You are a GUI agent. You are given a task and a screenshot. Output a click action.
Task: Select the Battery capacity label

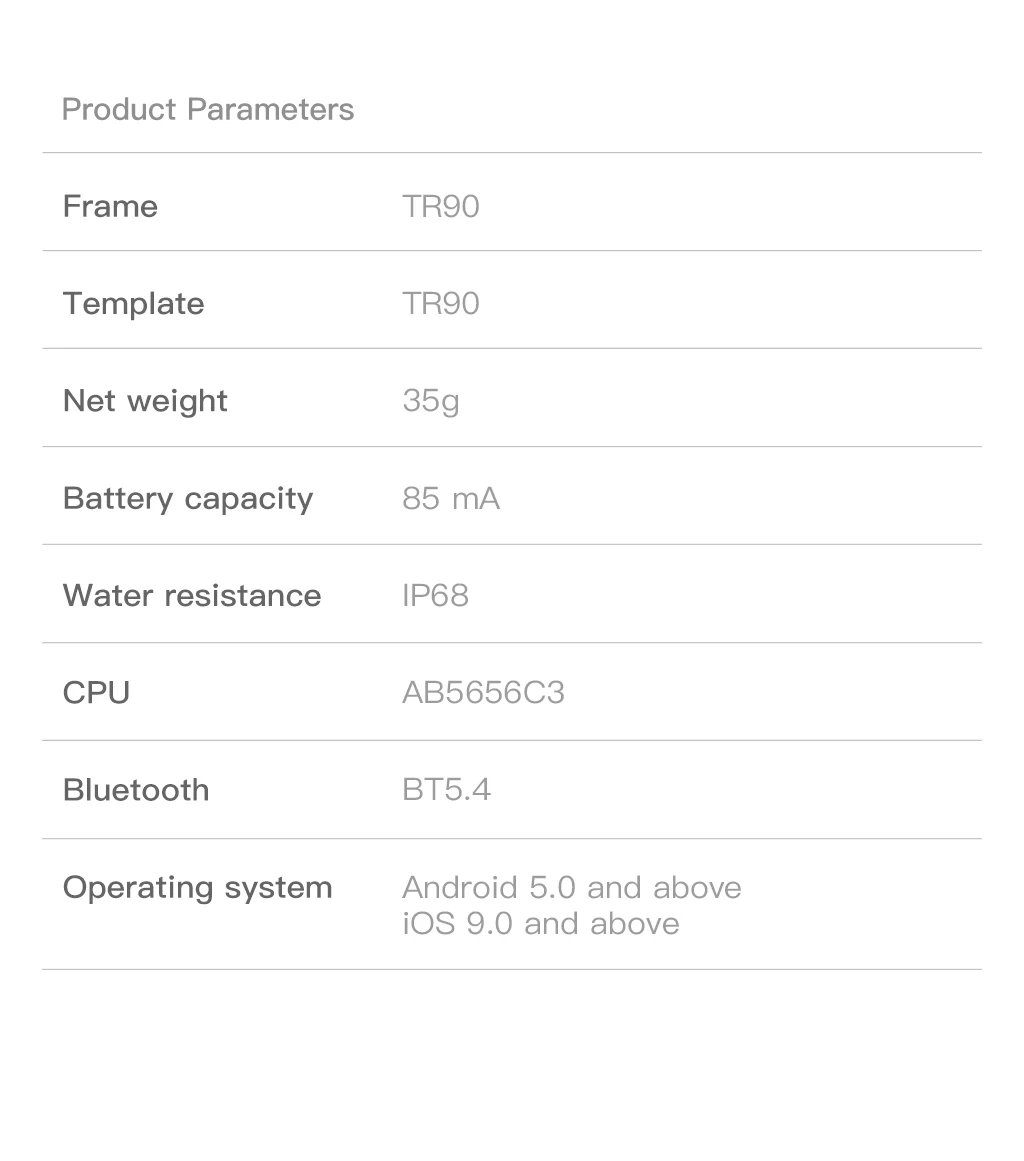click(188, 498)
